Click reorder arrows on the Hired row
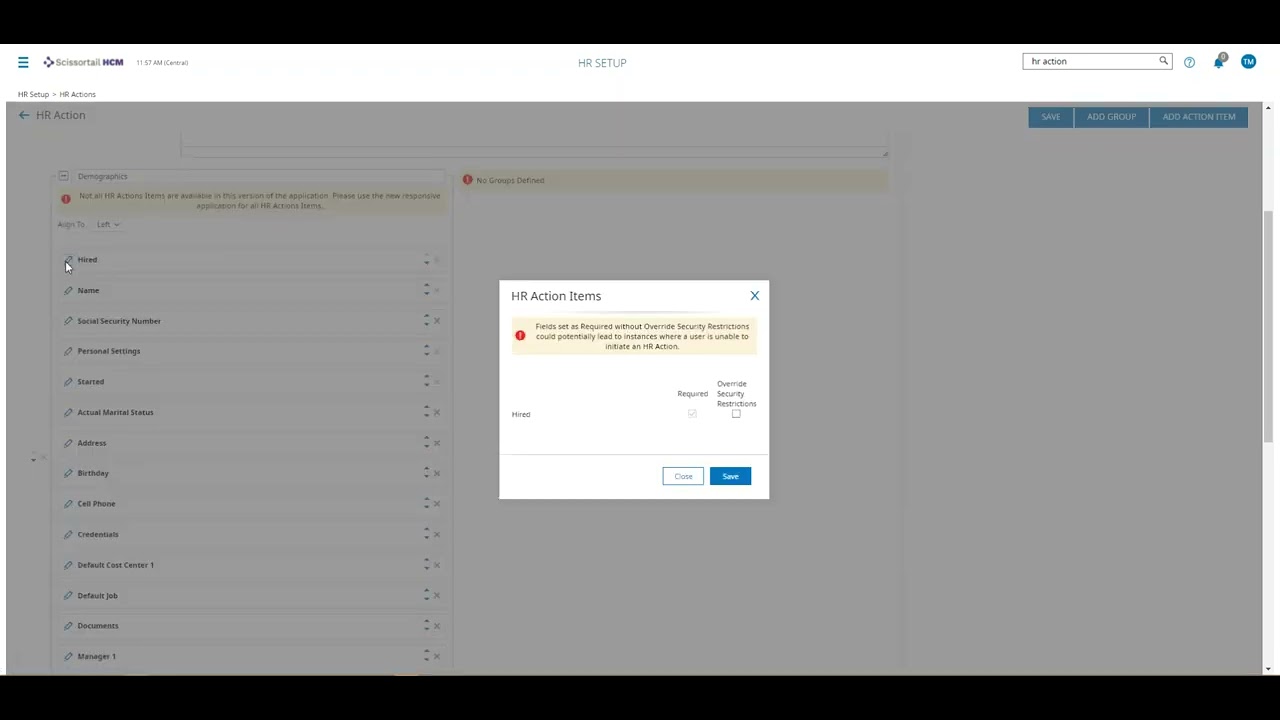 pos(426,260)
